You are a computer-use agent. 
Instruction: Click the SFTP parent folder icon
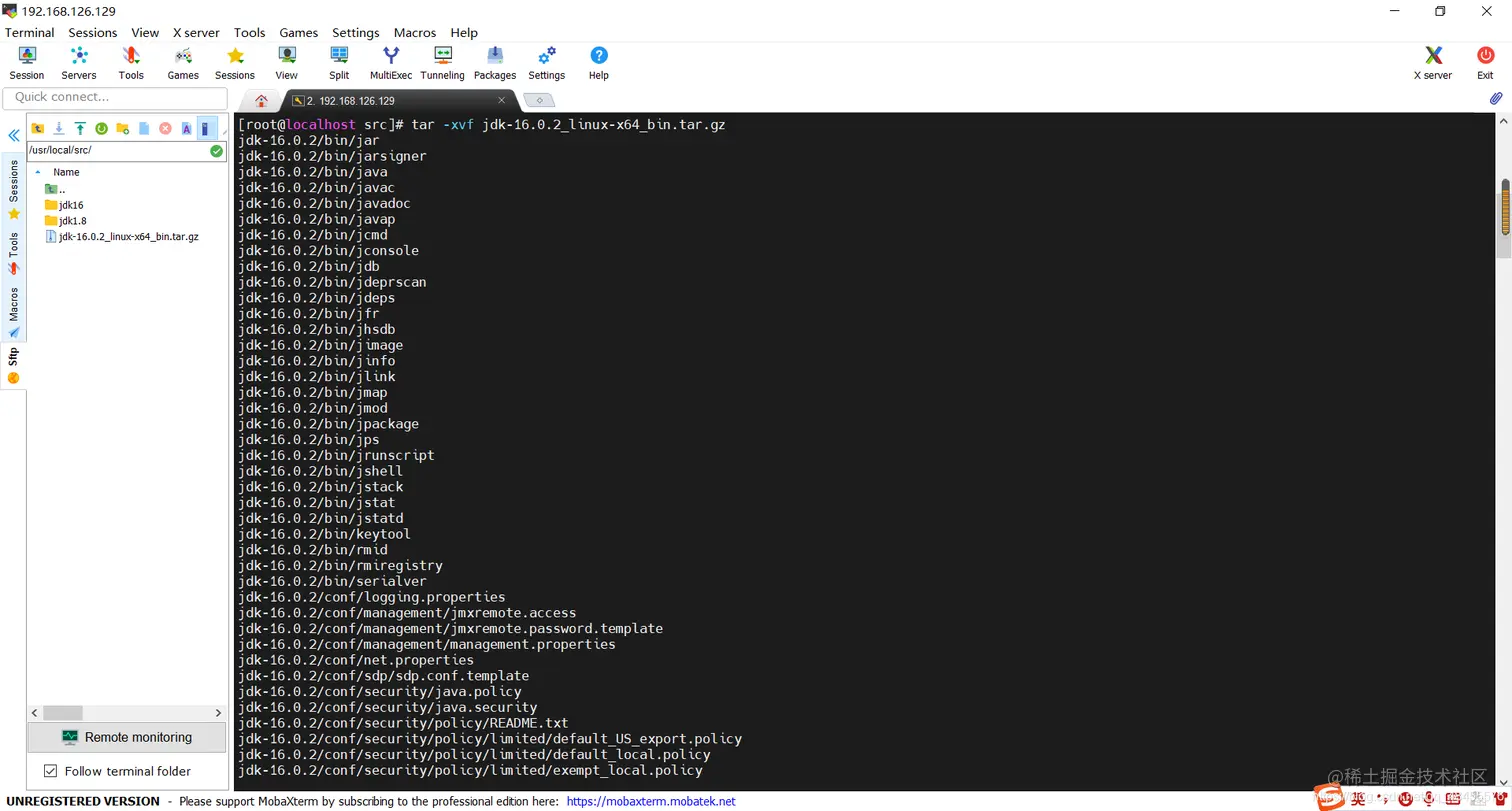38,128
